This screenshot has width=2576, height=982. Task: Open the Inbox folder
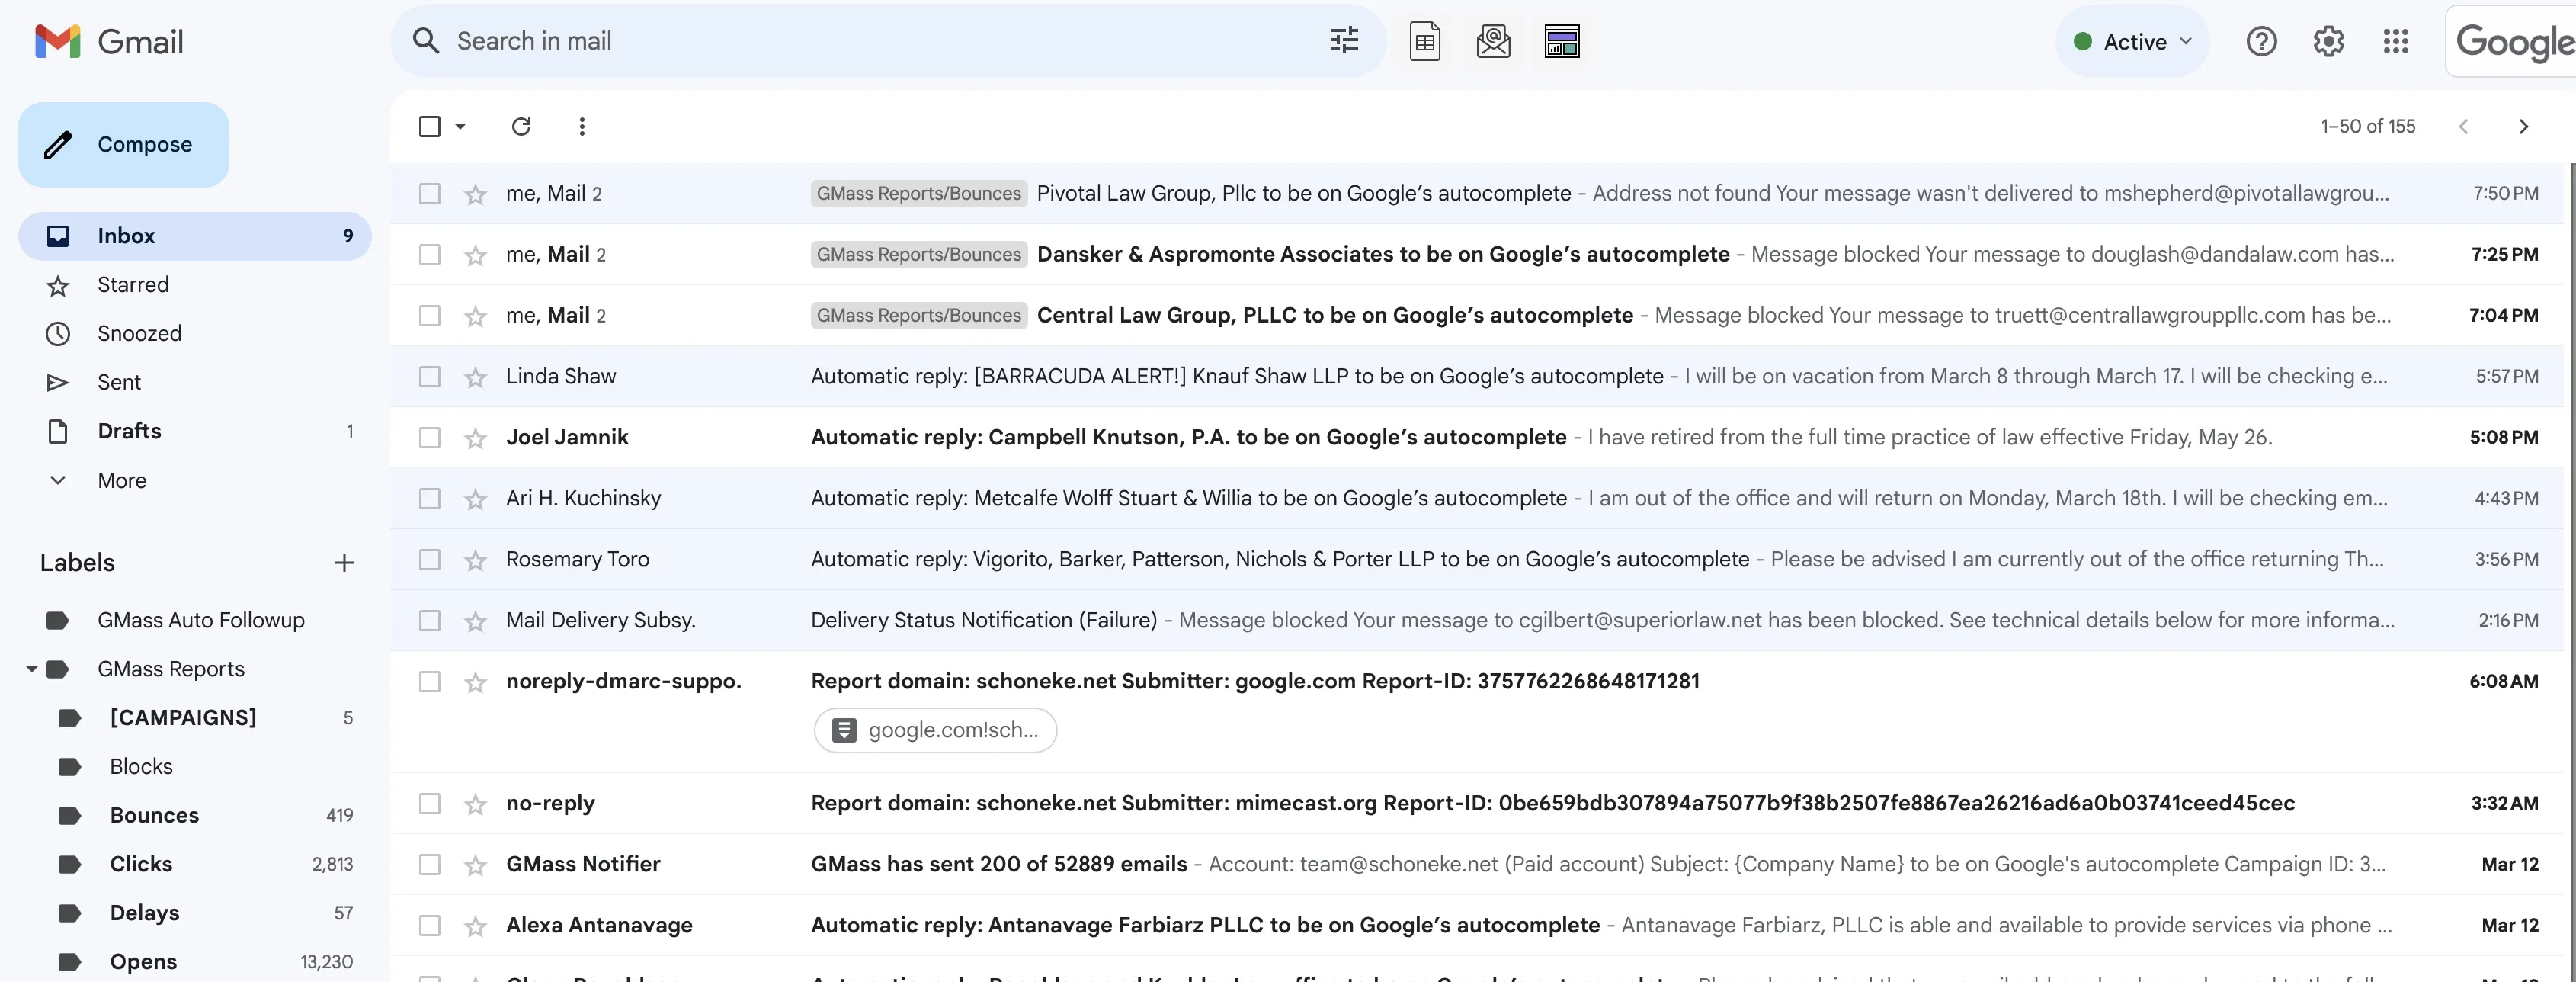pyautogui.click(x=195, y=236)
